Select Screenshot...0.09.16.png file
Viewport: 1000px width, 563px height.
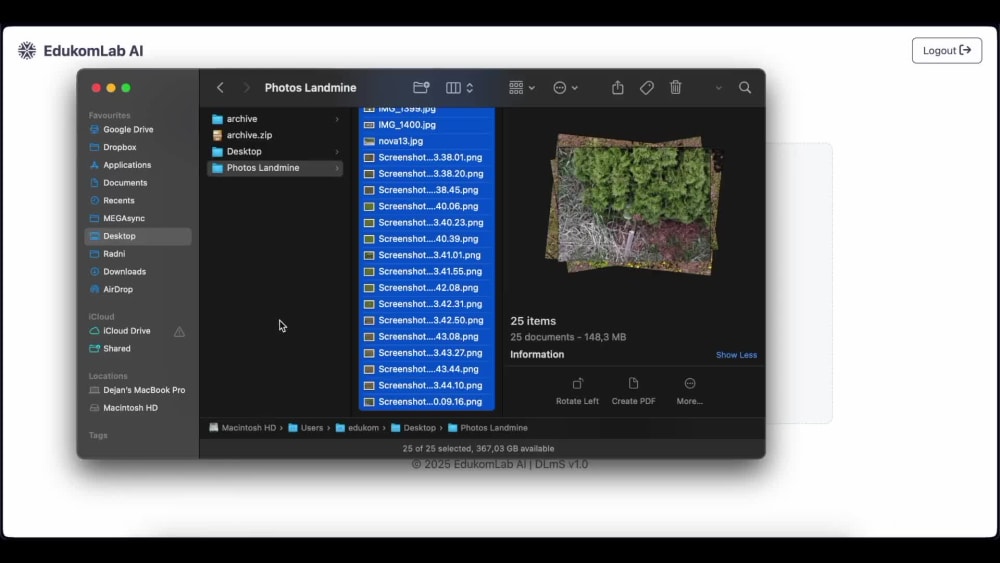[427, 402]
